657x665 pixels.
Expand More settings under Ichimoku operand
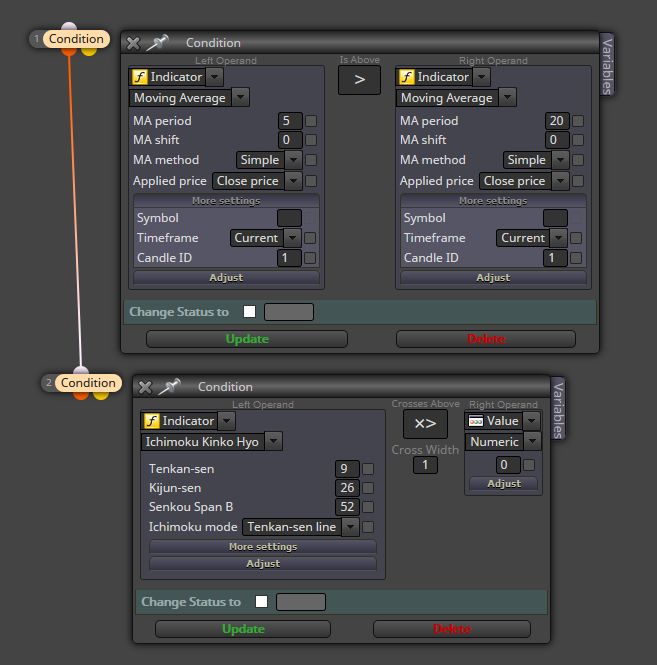(x=263, y=547)
